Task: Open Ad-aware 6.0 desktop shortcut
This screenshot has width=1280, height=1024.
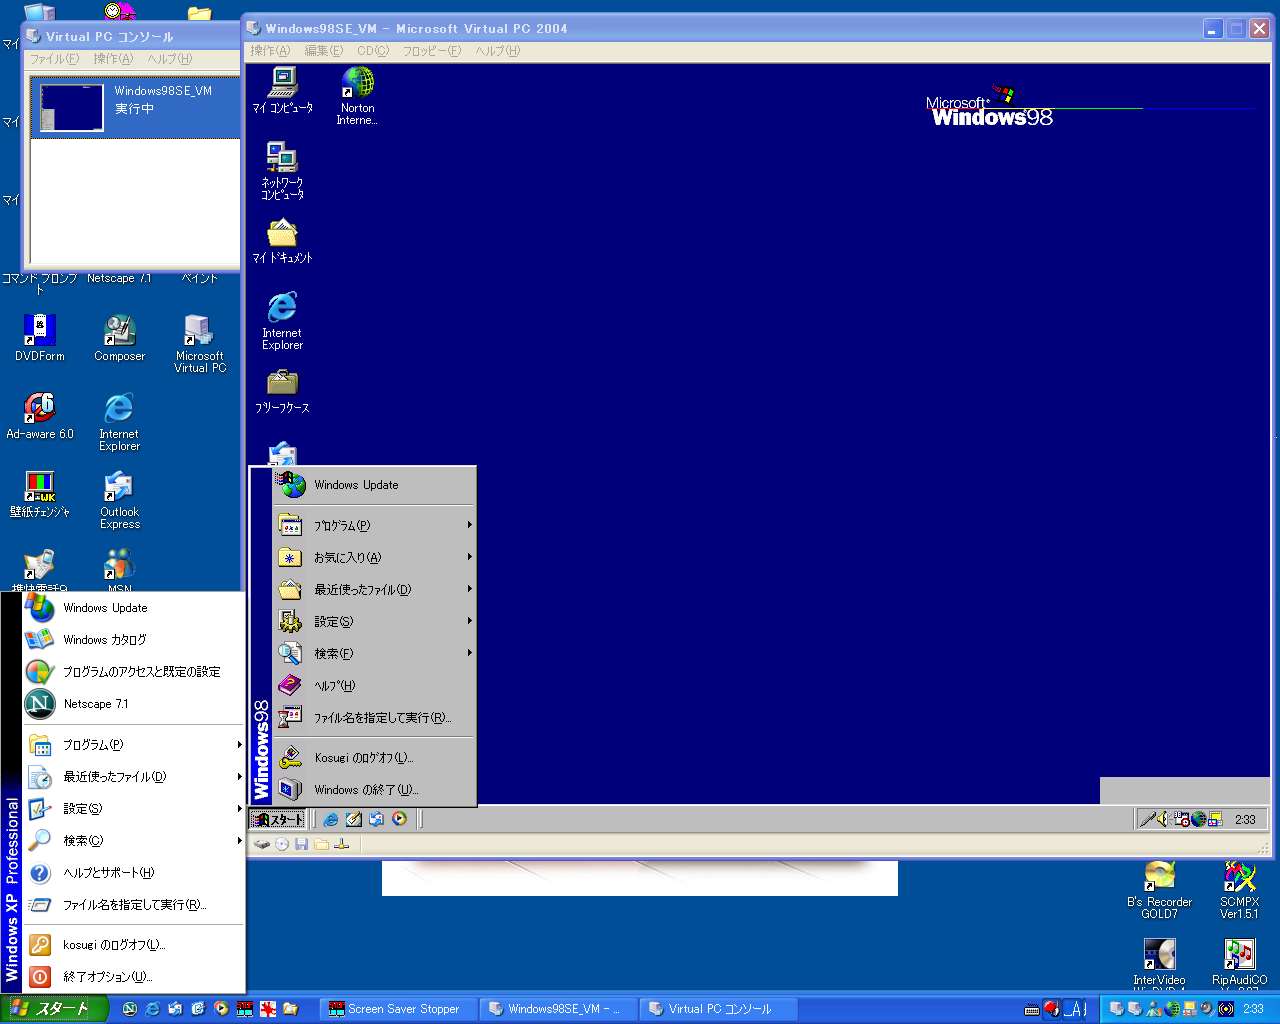Action: click(40, 416)
